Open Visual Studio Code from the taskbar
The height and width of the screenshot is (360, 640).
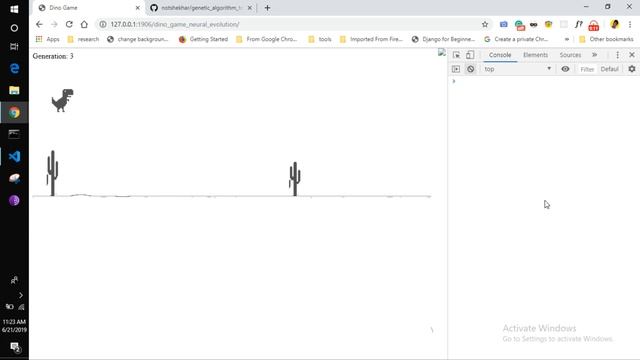point(14,156)
